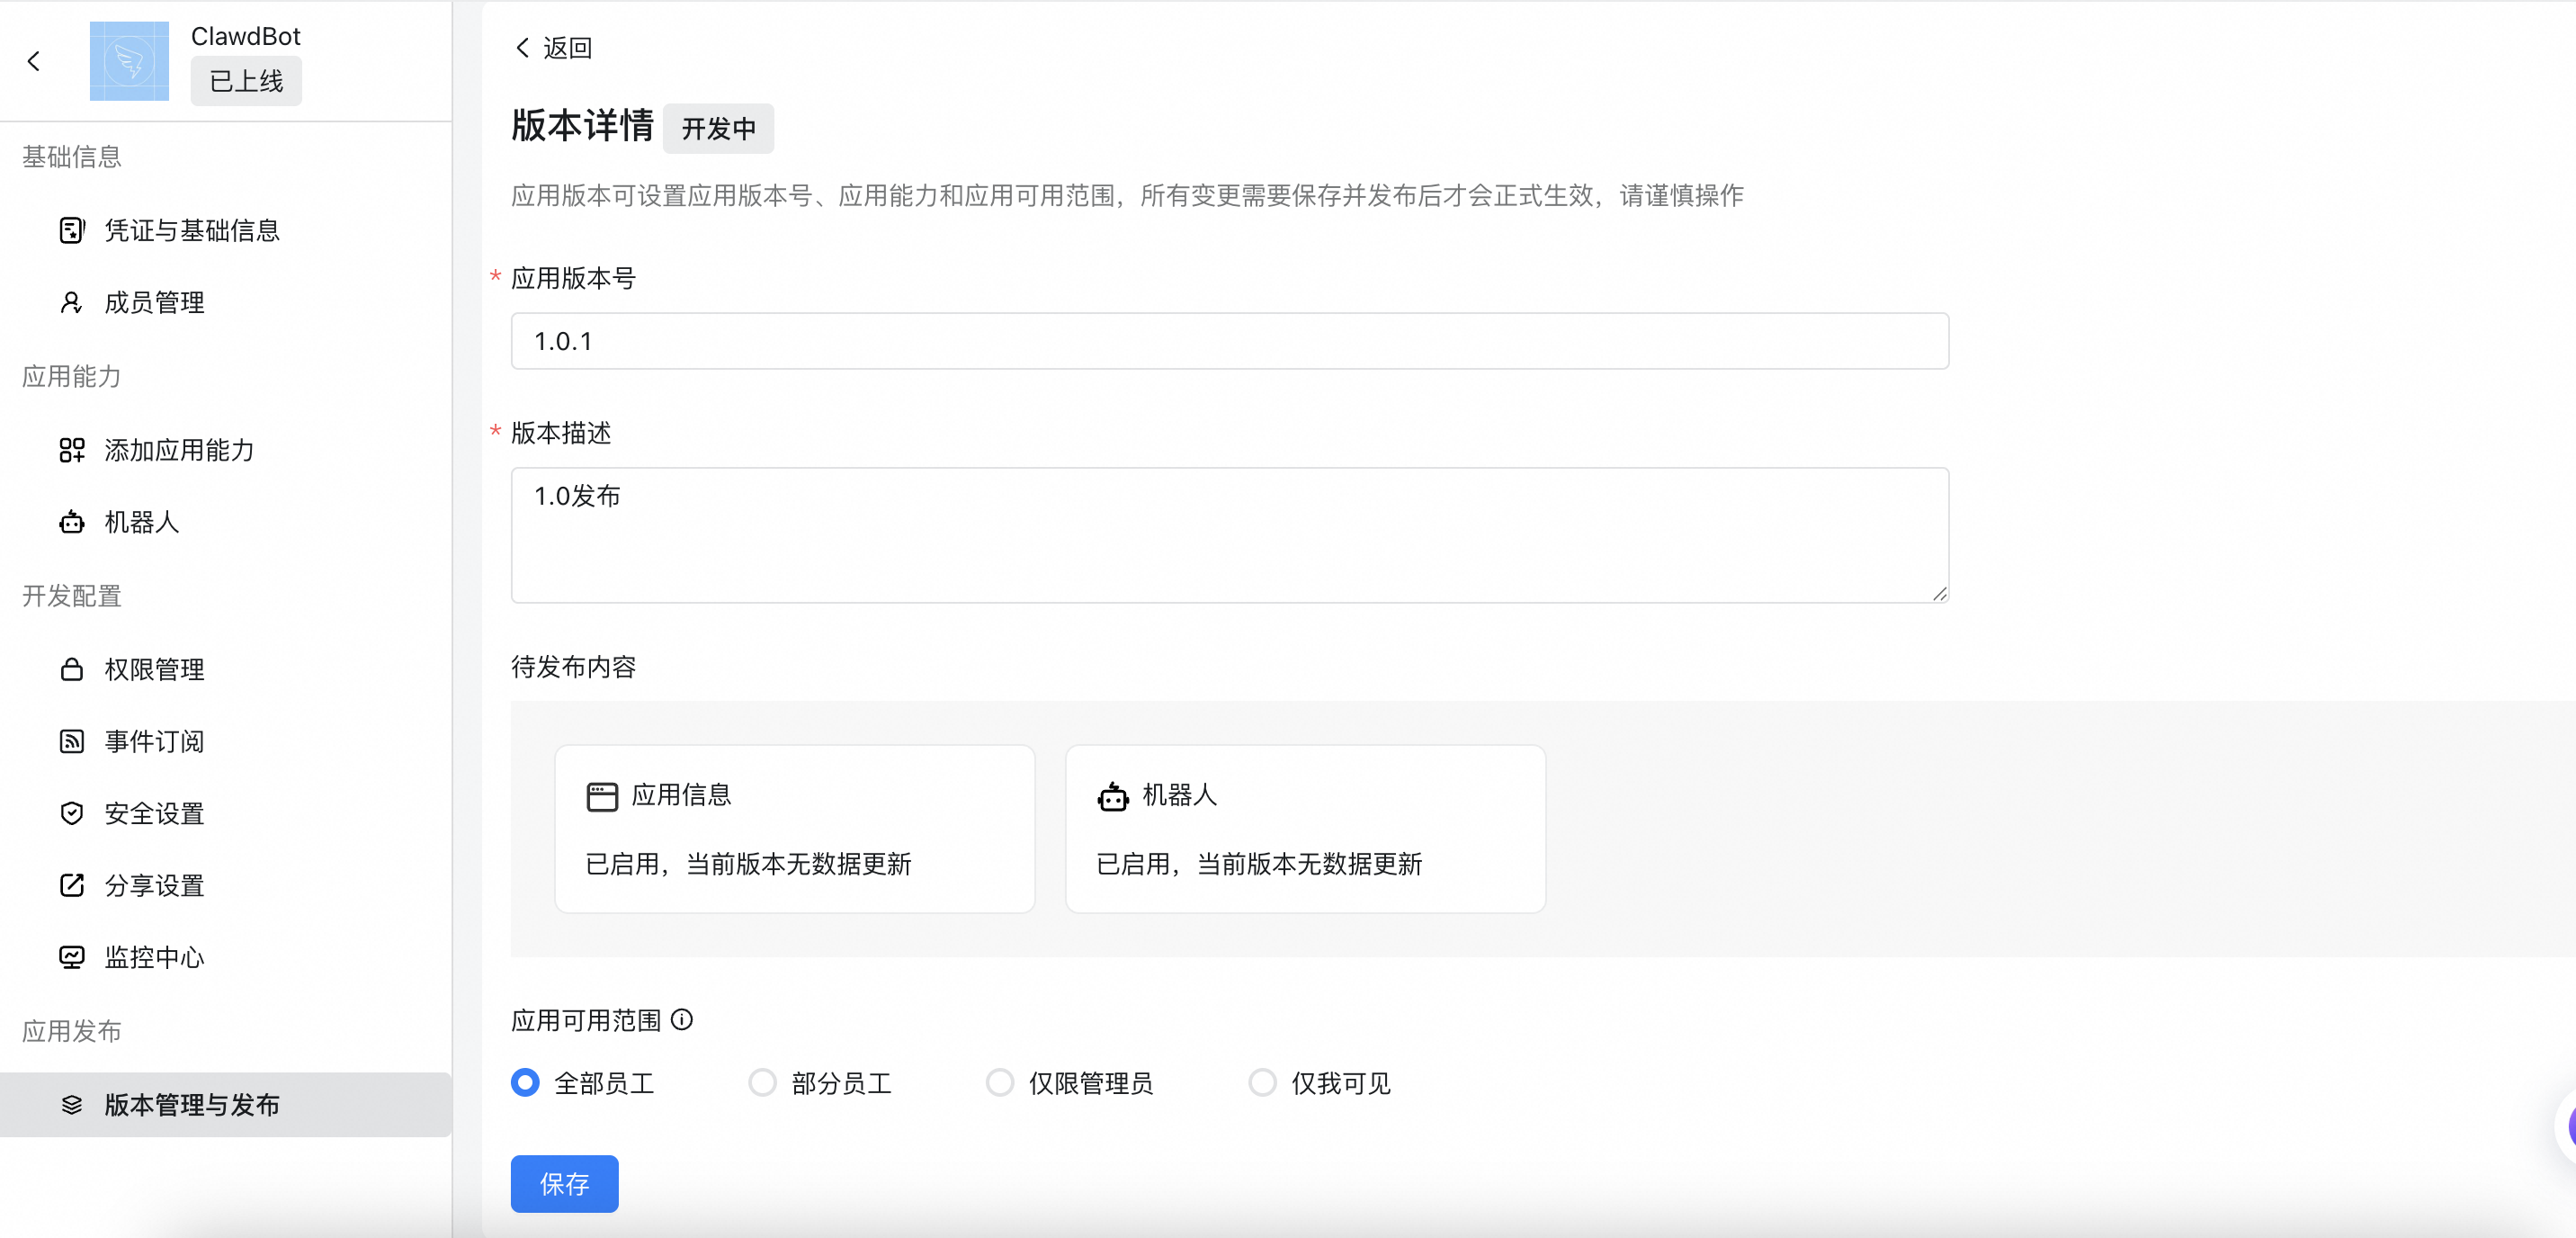Choose the 仅我可见 radio option
Viewport: 2576px width, 1238px height.
click(x=1262, y=1083)
